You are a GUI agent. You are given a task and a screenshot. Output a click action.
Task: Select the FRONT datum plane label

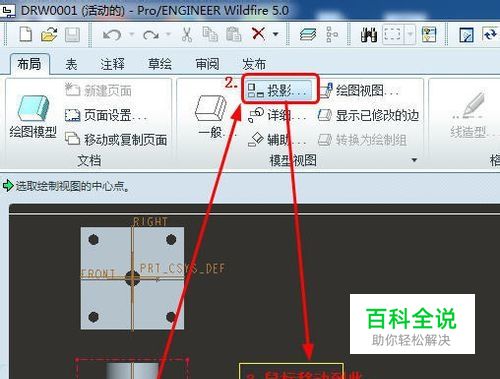pos(98,274)
